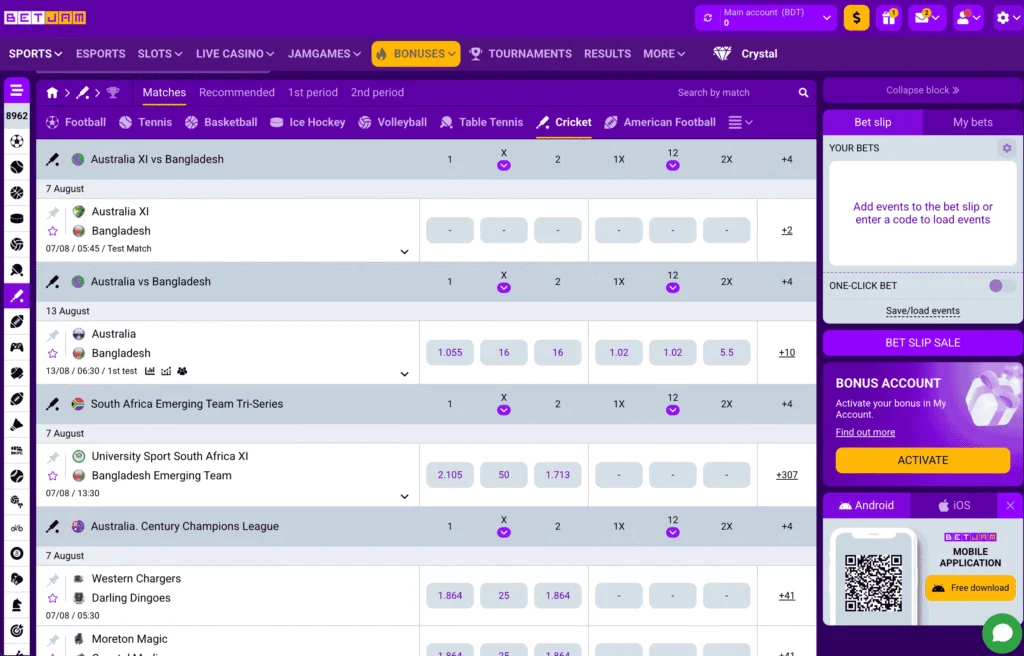Open statistics chart icon for Australia match

click(150, 371)
